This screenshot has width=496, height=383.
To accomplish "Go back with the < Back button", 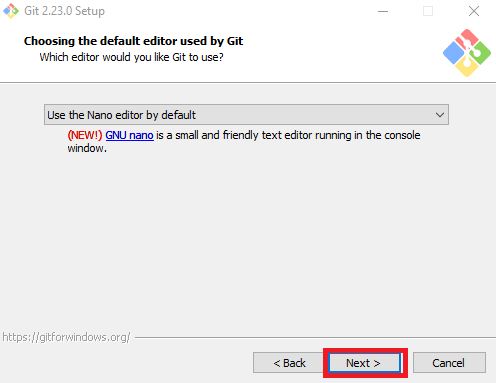I will point(289,363).
